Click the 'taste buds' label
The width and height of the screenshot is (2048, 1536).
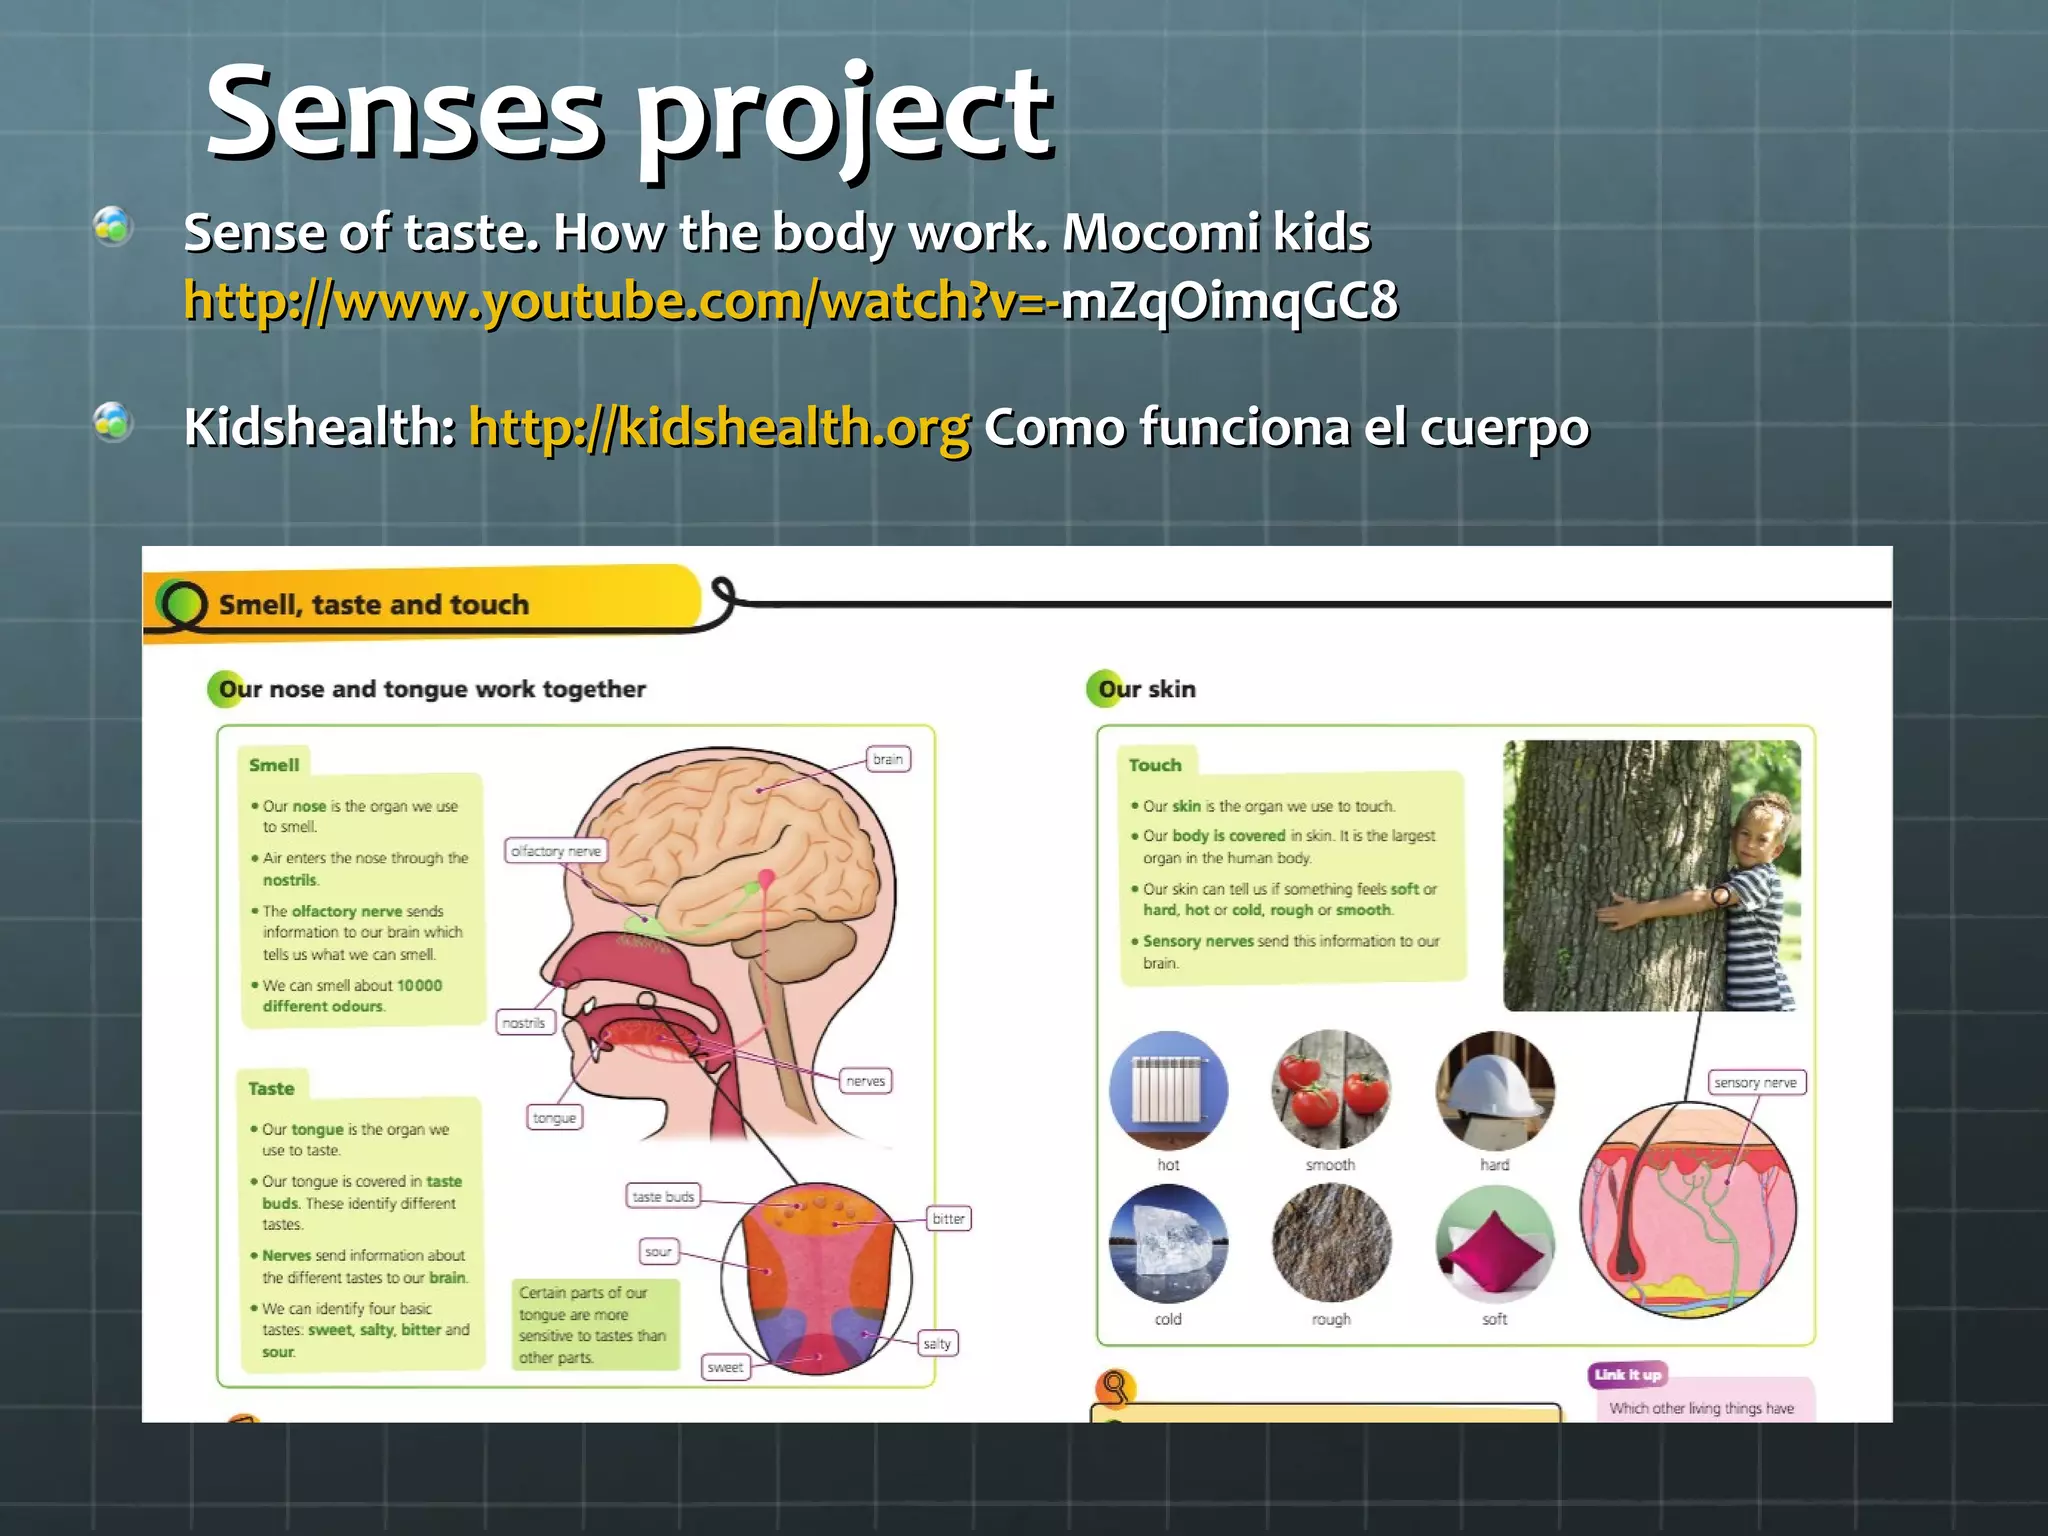point(663,1196)
